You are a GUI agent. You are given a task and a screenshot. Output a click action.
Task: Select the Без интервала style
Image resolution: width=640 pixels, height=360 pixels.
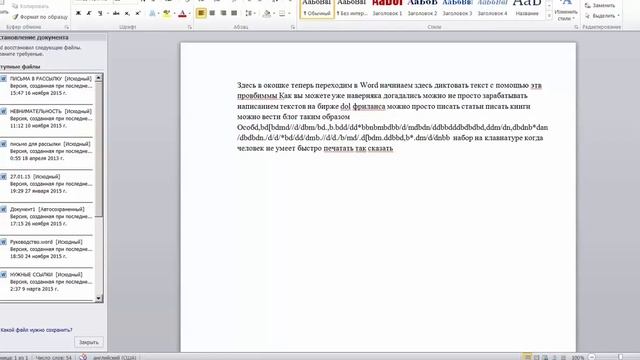pyautogui.click(x=352, y=8)
